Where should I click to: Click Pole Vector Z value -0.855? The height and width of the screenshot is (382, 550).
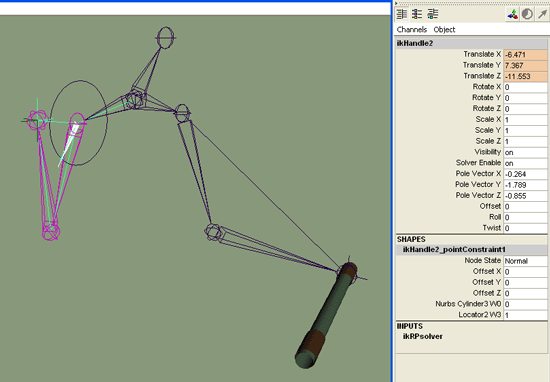coord(525,196)
